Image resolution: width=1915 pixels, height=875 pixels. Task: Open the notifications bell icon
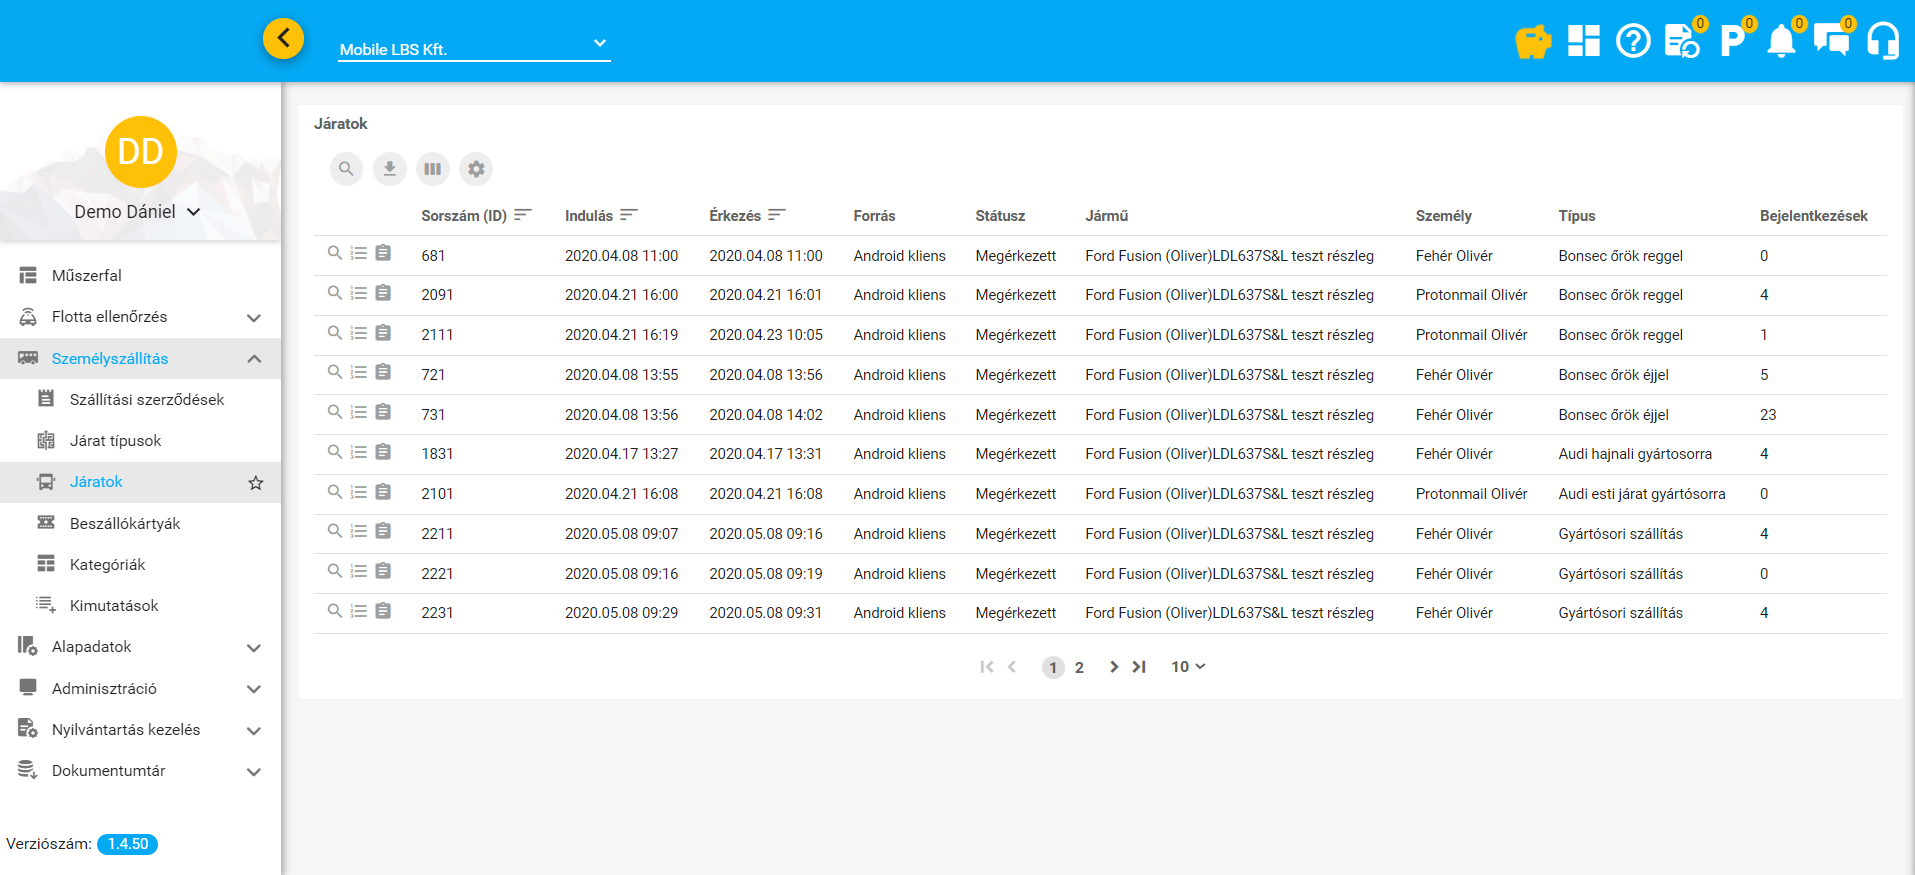[x=1781, y=42]
